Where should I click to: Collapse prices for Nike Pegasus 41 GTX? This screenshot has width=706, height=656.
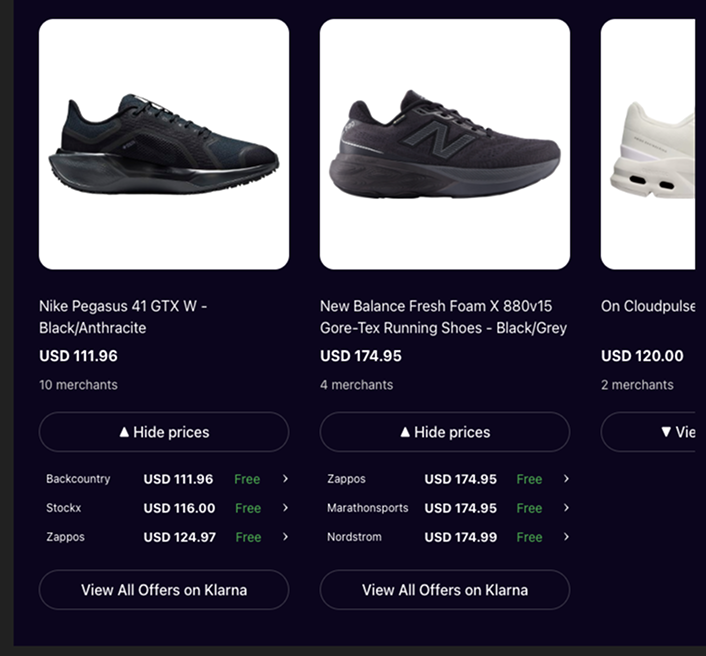(x=164, y=432)
